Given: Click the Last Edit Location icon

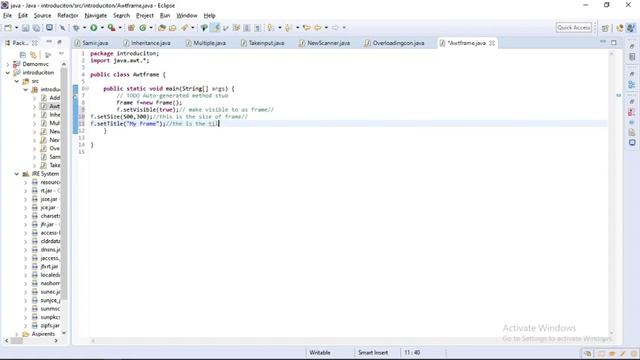Looking at the screenshot, I should (x=307, y=28).
